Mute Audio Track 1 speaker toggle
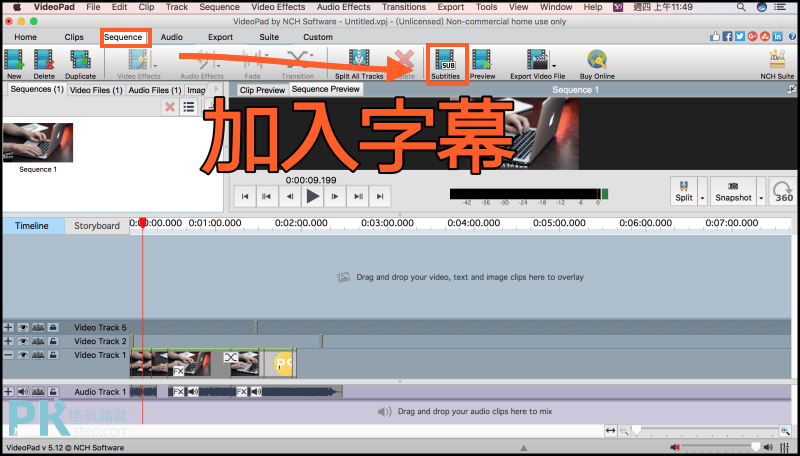This screenshot has width=800, height=456. 23,392
